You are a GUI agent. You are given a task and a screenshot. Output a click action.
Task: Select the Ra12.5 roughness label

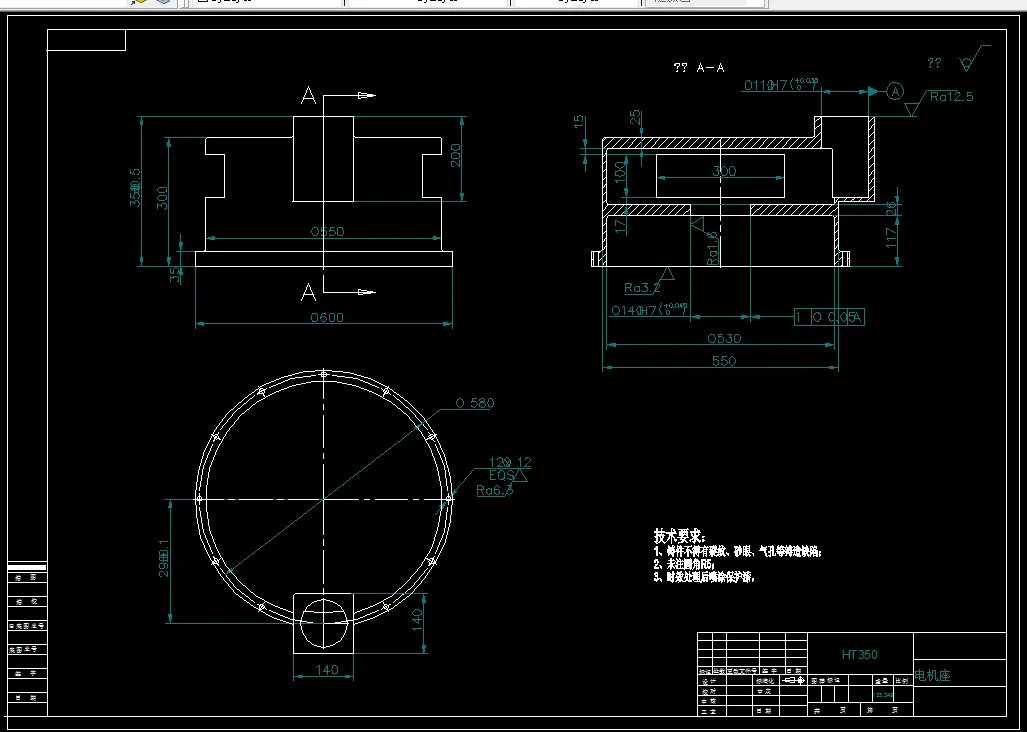point(952,97)
